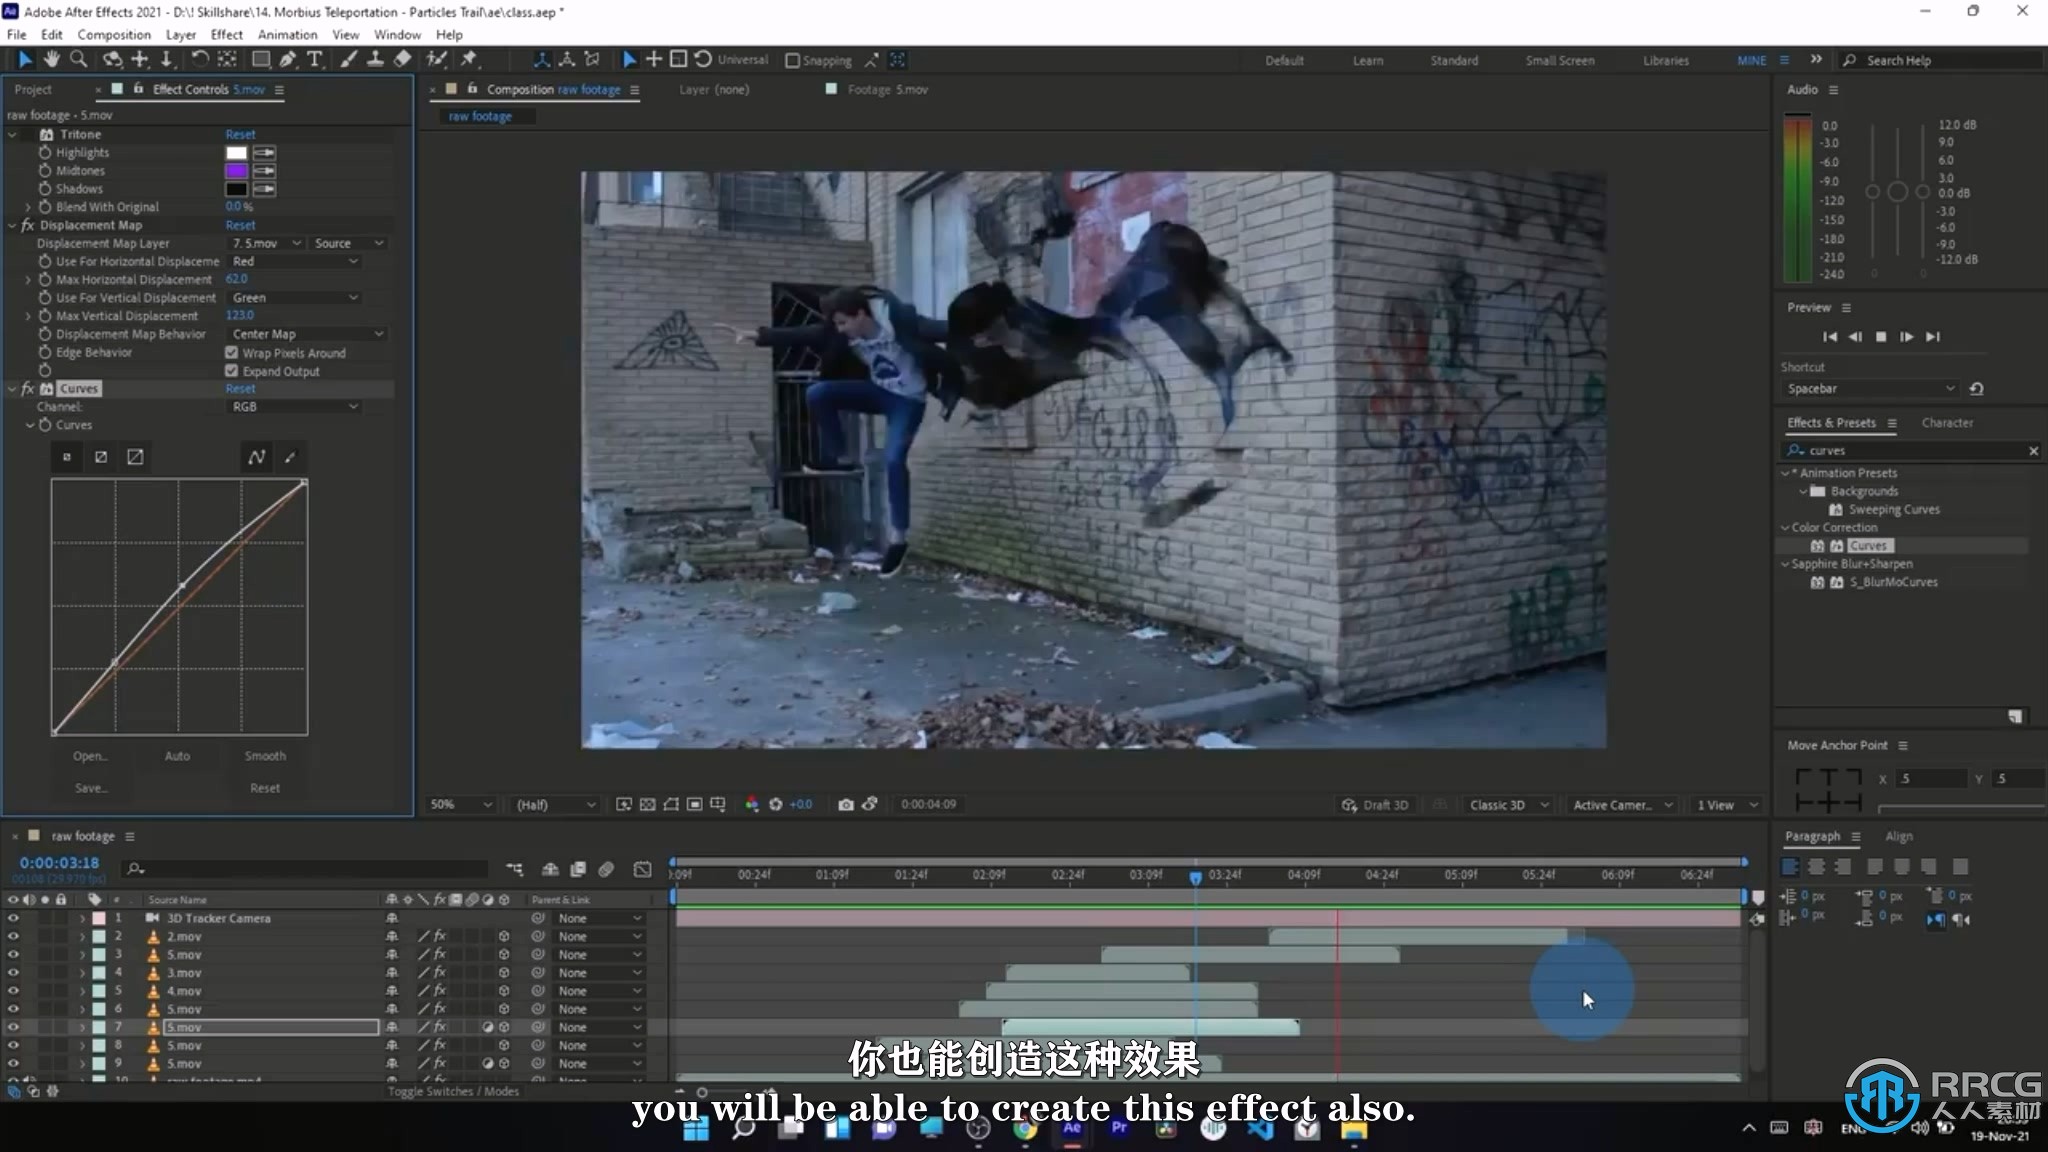
Task: Open Premiere Pro from the taskbar
Action: (x=1119, y=1128)
